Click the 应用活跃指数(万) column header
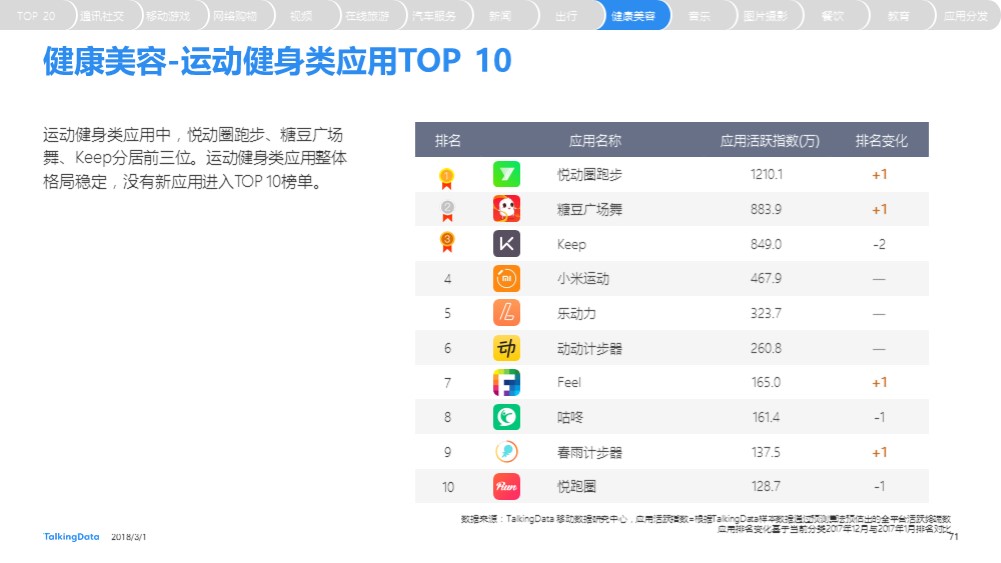This screenshot has height=563, width=1001. point(769,140)
